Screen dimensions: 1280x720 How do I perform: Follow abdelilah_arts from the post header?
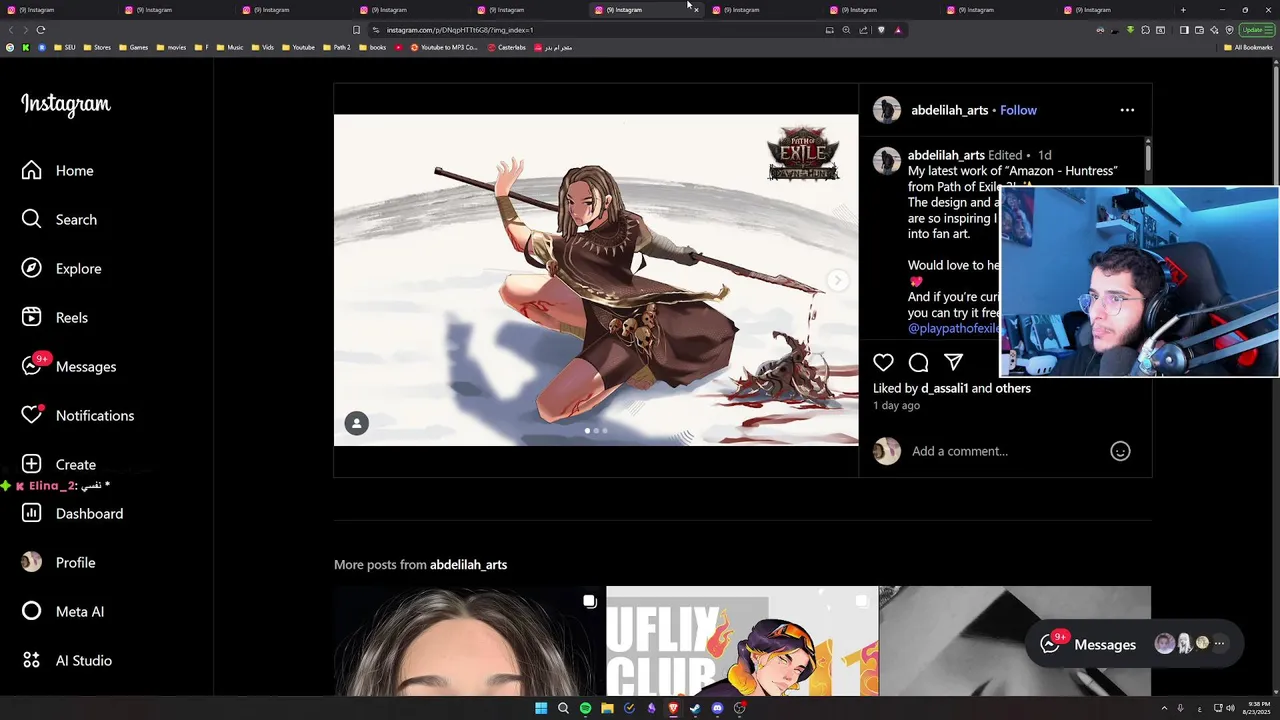click(x=1018, y=110)
